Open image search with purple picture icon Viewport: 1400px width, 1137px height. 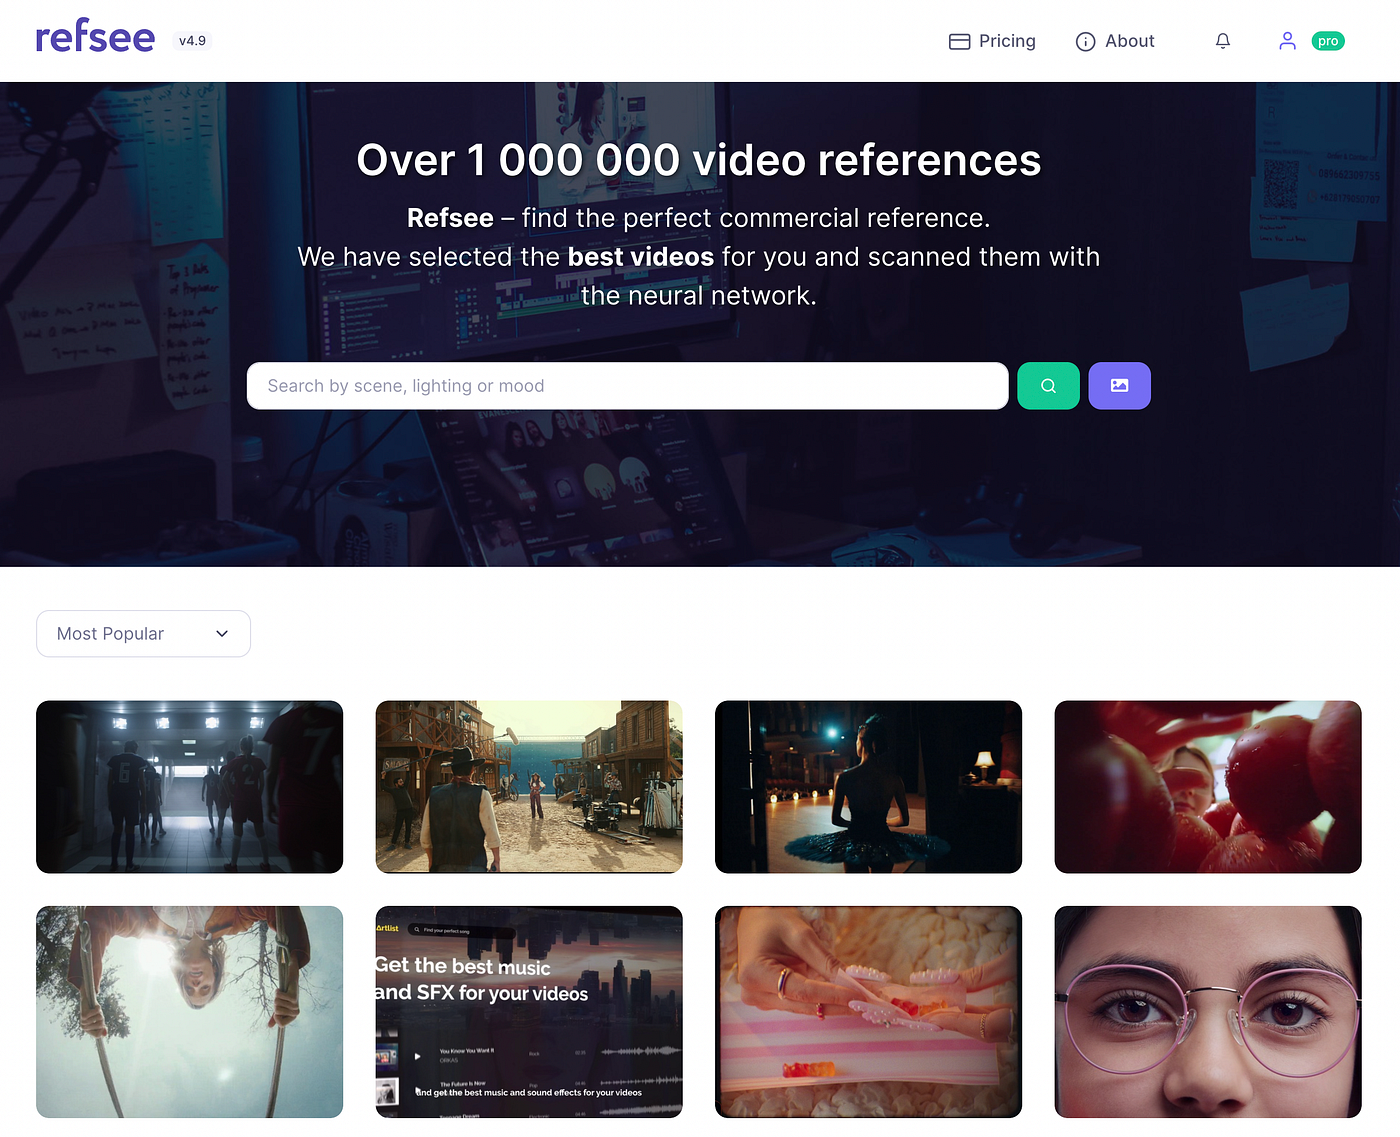point(1119,386)
